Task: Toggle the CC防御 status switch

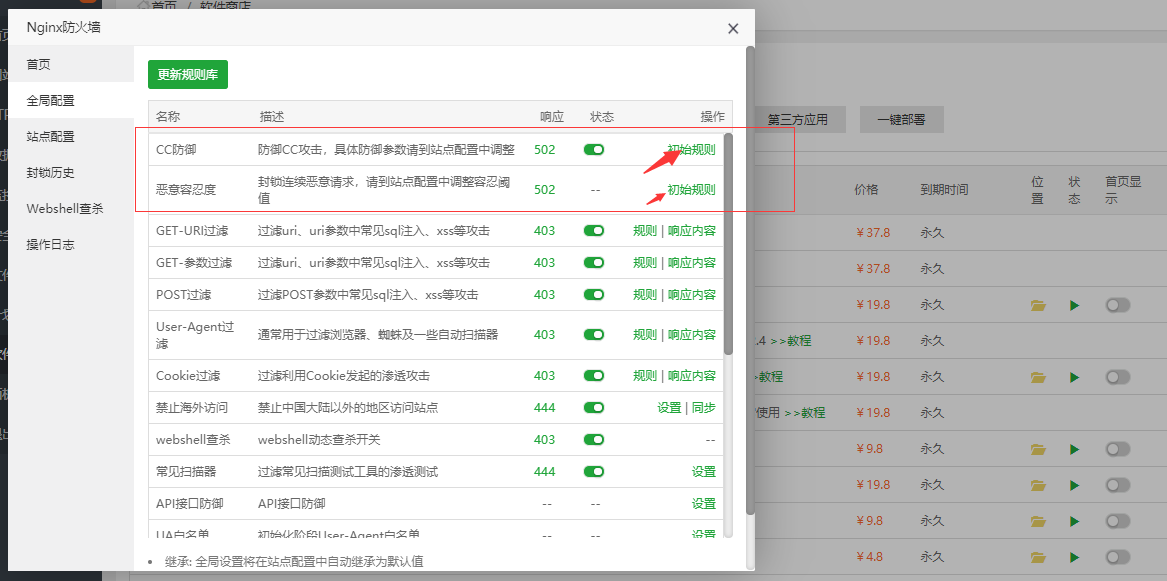Action: 594,150
